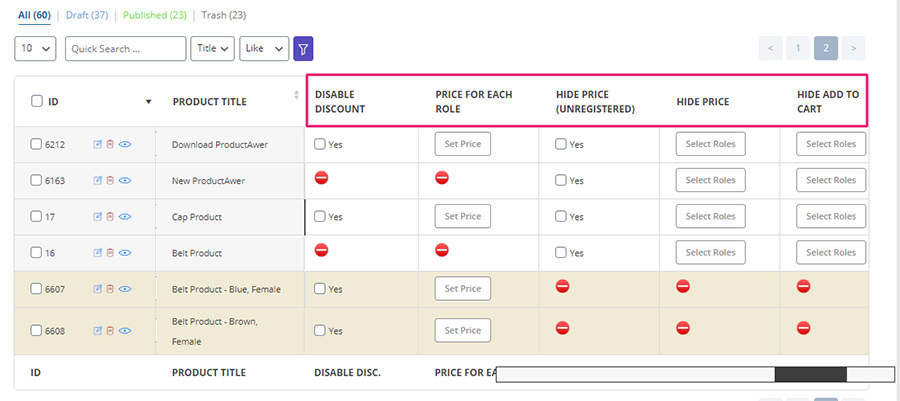Click red disabled icon in 6608 Hide Add to Cart
The image size is (900, 401).
tap(803, 328)
